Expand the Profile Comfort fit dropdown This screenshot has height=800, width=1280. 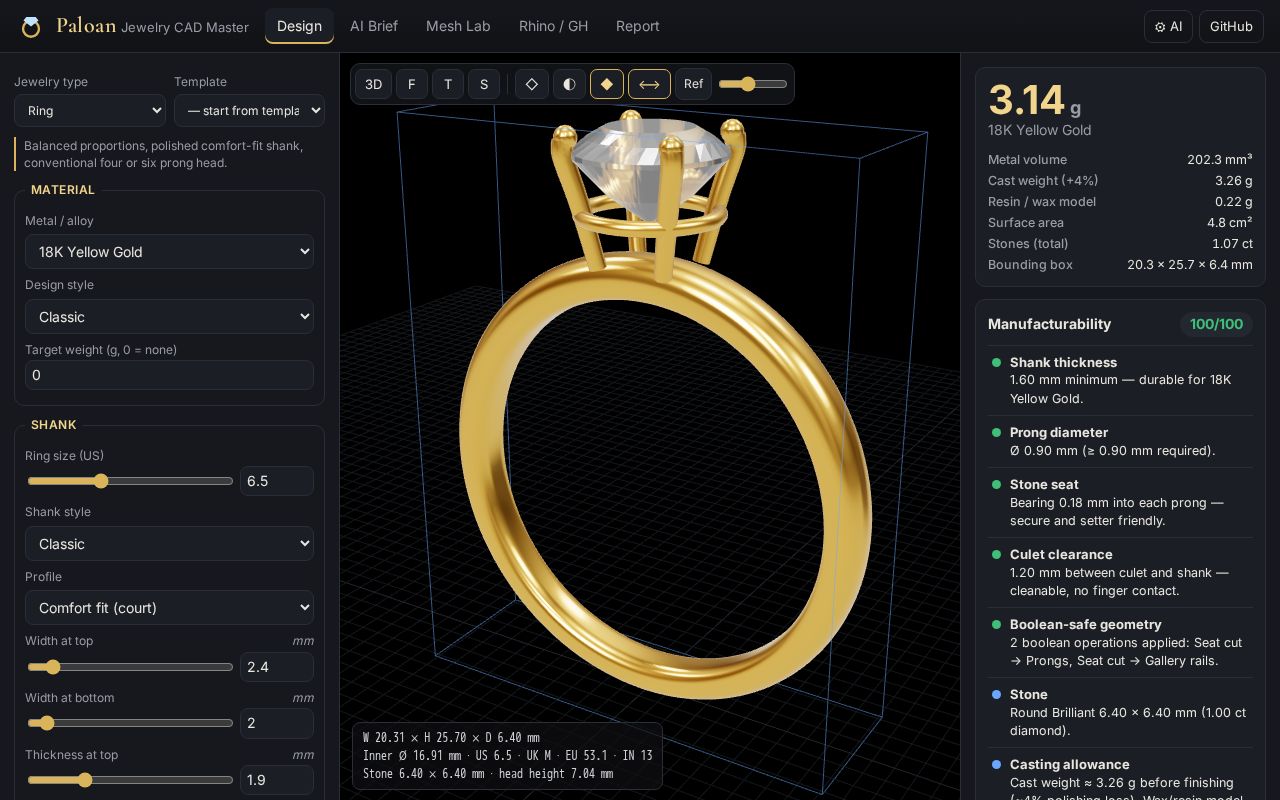[169, 608]
